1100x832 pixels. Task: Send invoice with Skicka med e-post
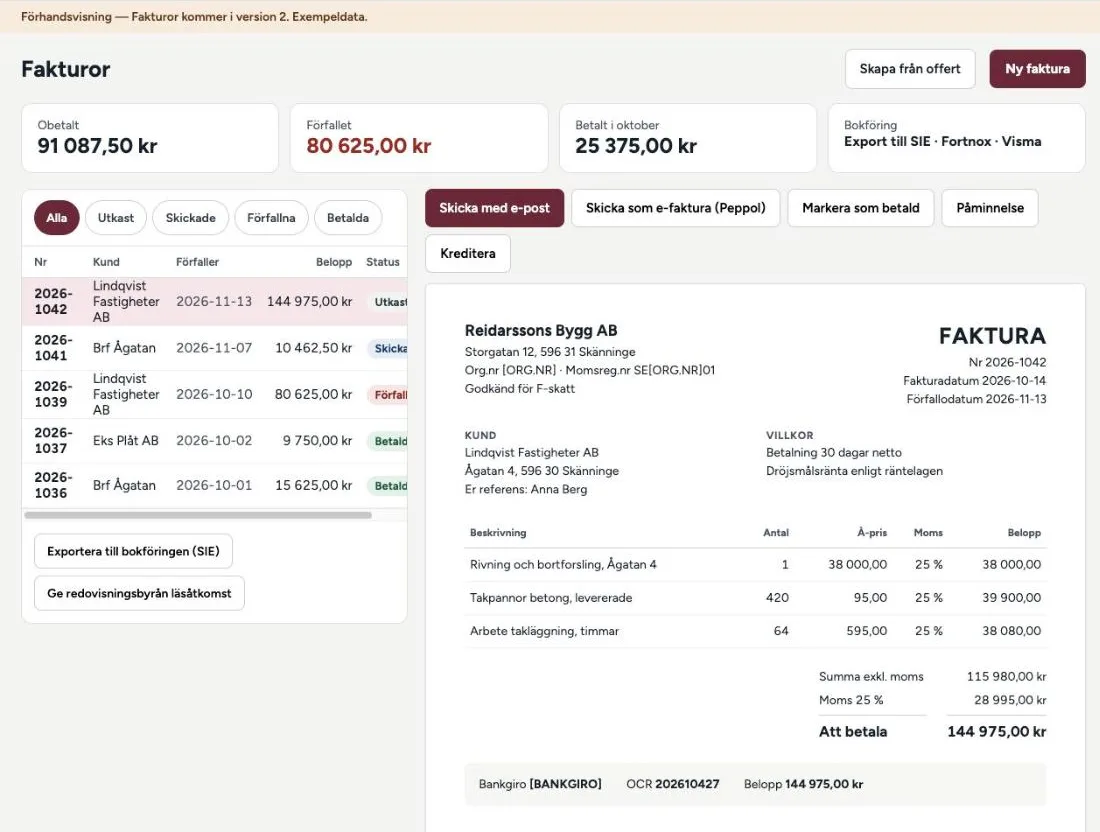coord(495,208)
